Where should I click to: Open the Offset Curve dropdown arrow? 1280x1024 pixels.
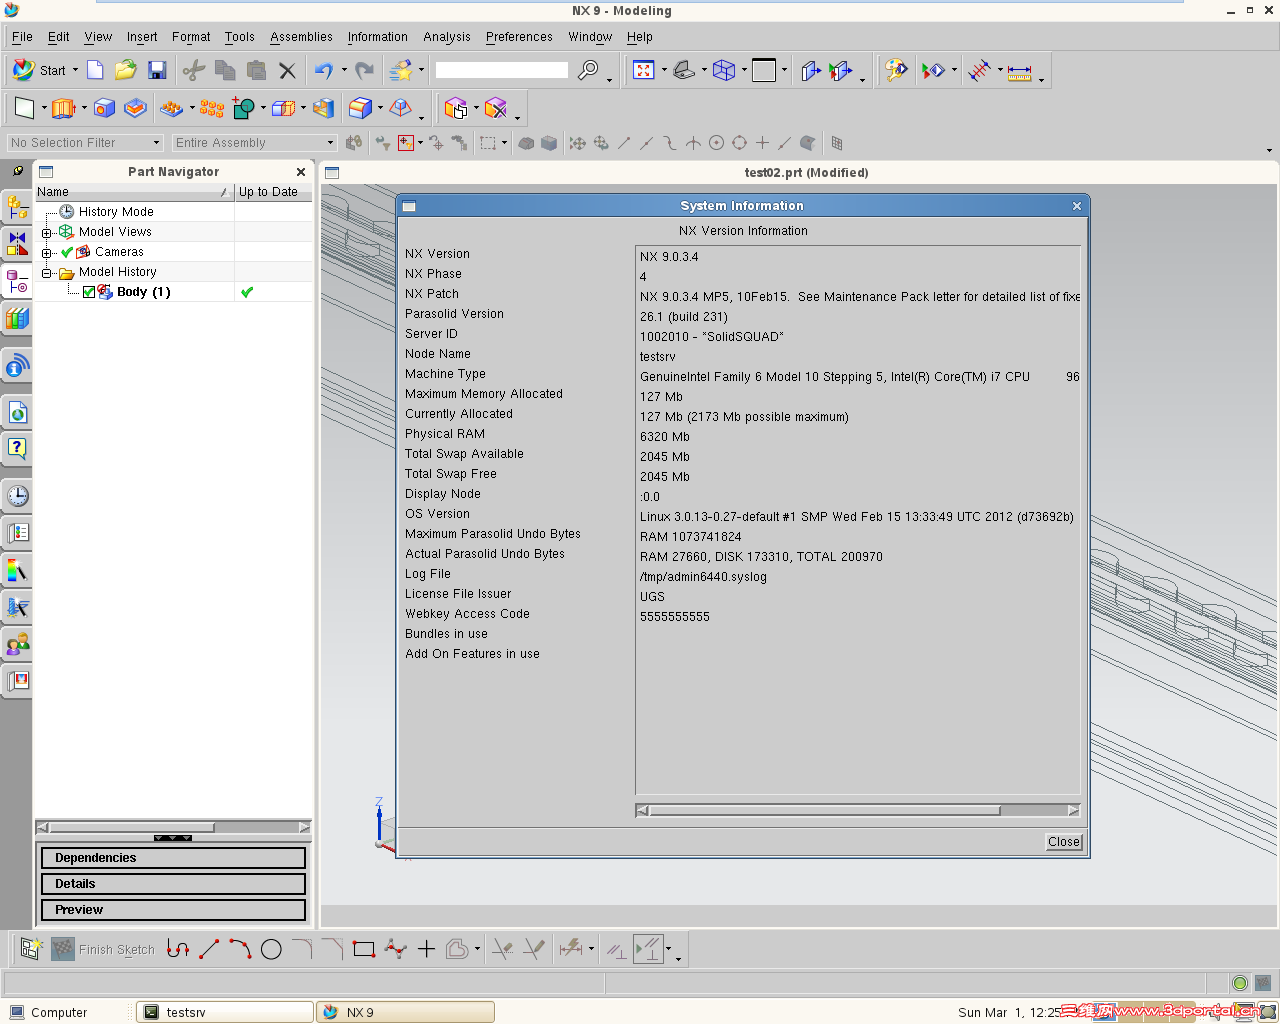coord(477,949)
